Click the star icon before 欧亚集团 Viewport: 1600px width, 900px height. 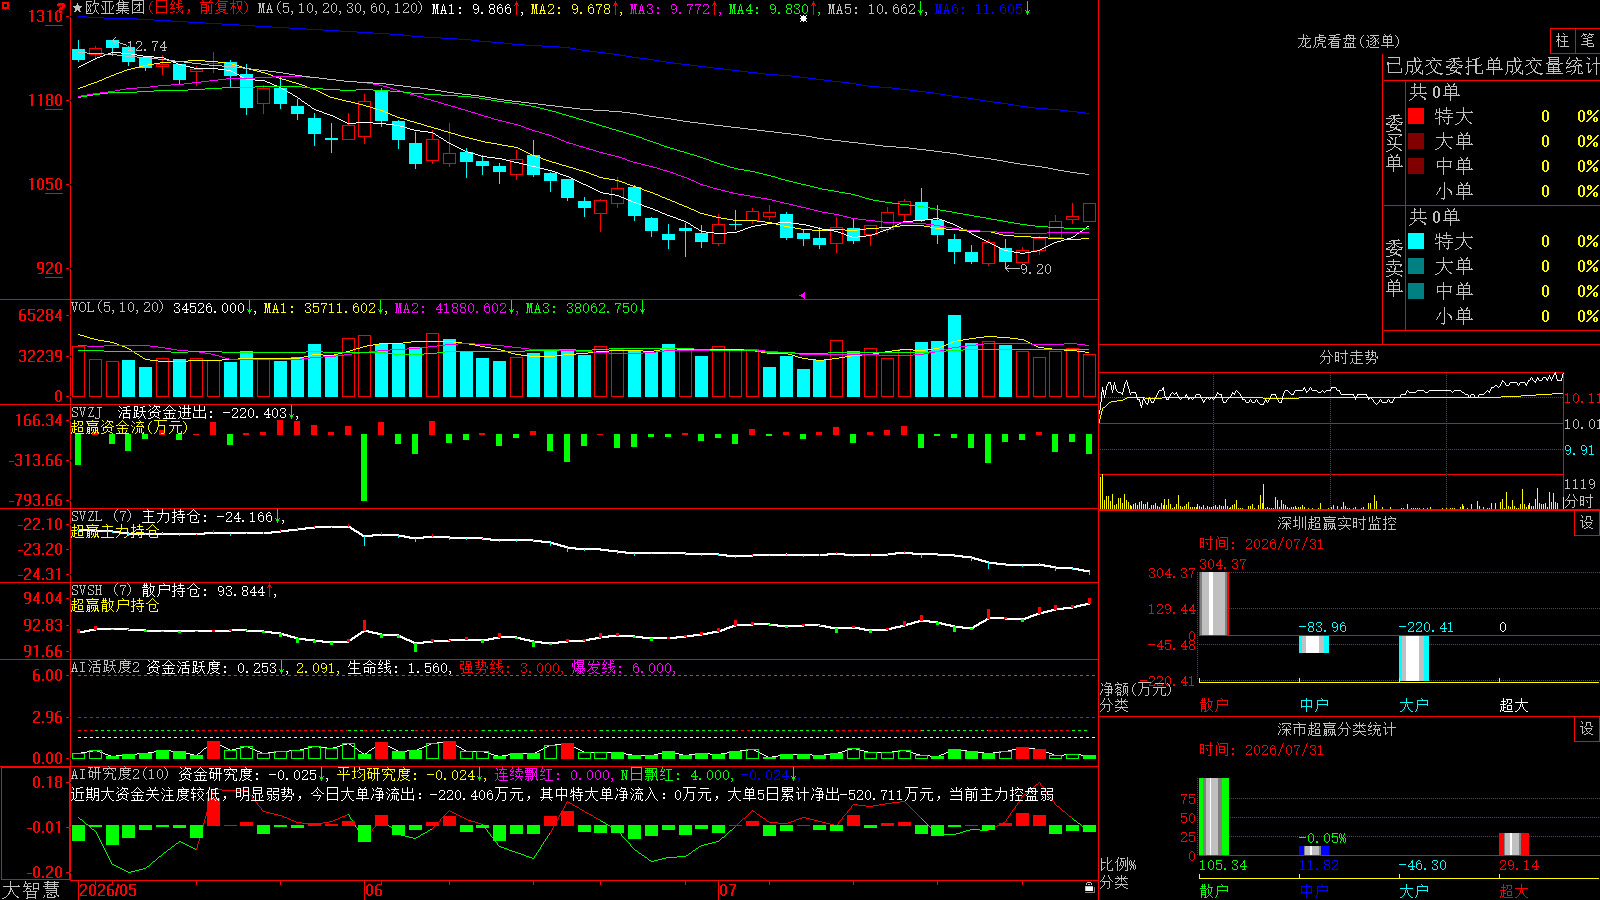77,8
